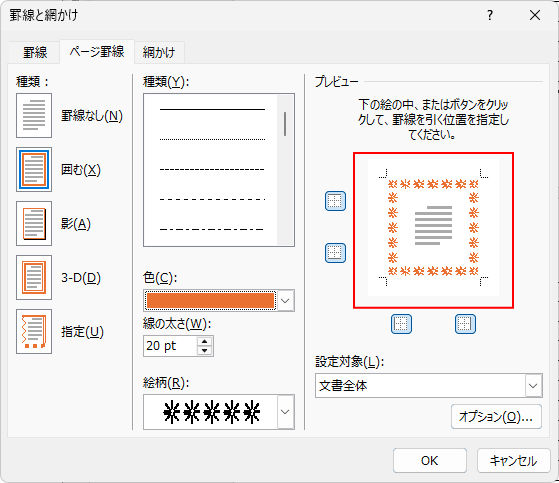The height and width of the screenshot is (483, 559).
Task: Select the dotted line style in list
Action: [212, 139]
